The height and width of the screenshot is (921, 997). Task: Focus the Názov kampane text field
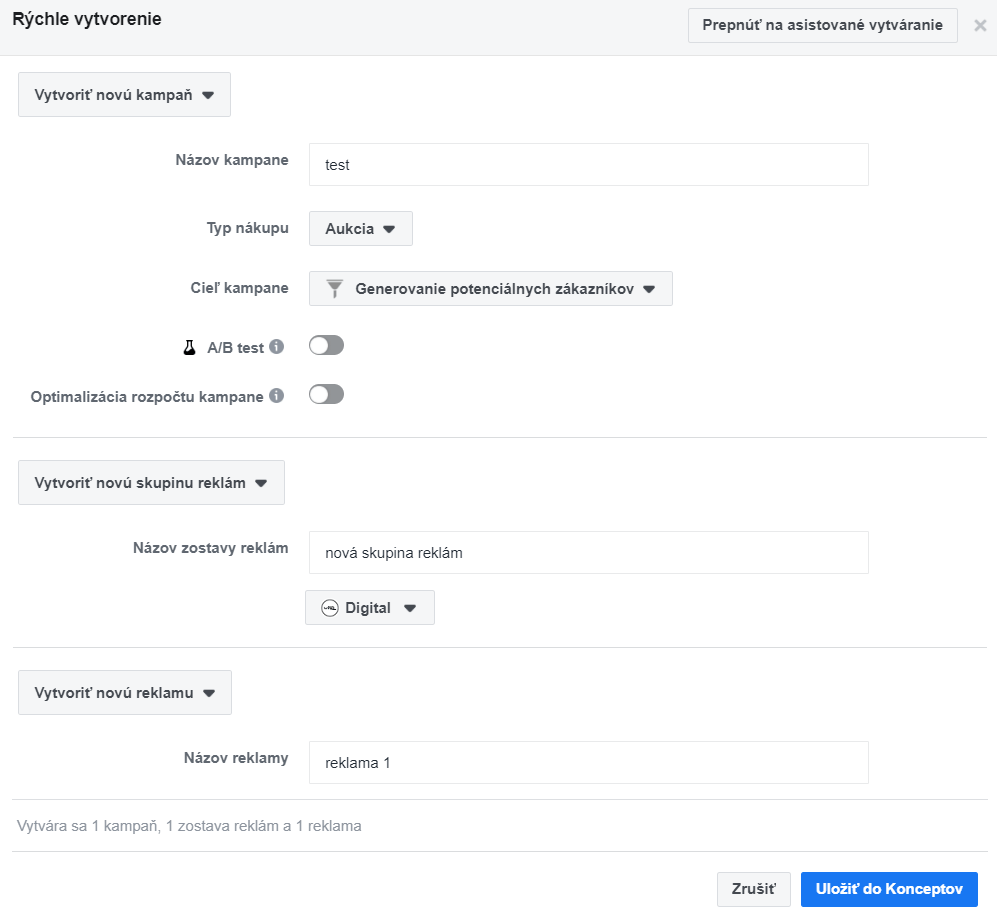[588, 165]
